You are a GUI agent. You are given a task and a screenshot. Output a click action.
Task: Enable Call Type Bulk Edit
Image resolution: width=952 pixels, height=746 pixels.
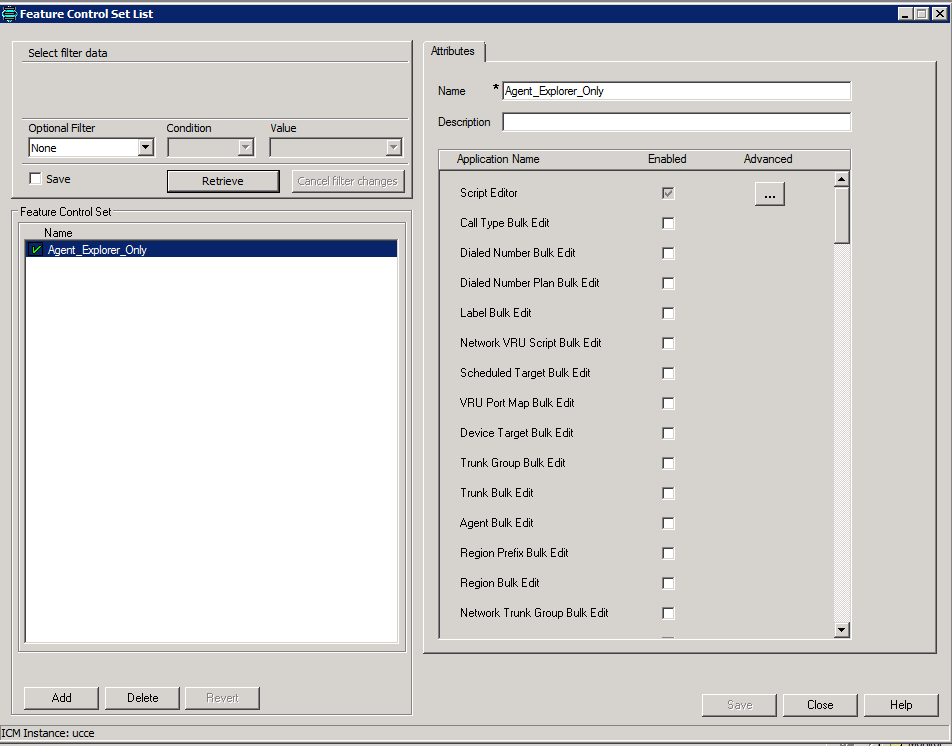tap(669, 223)
